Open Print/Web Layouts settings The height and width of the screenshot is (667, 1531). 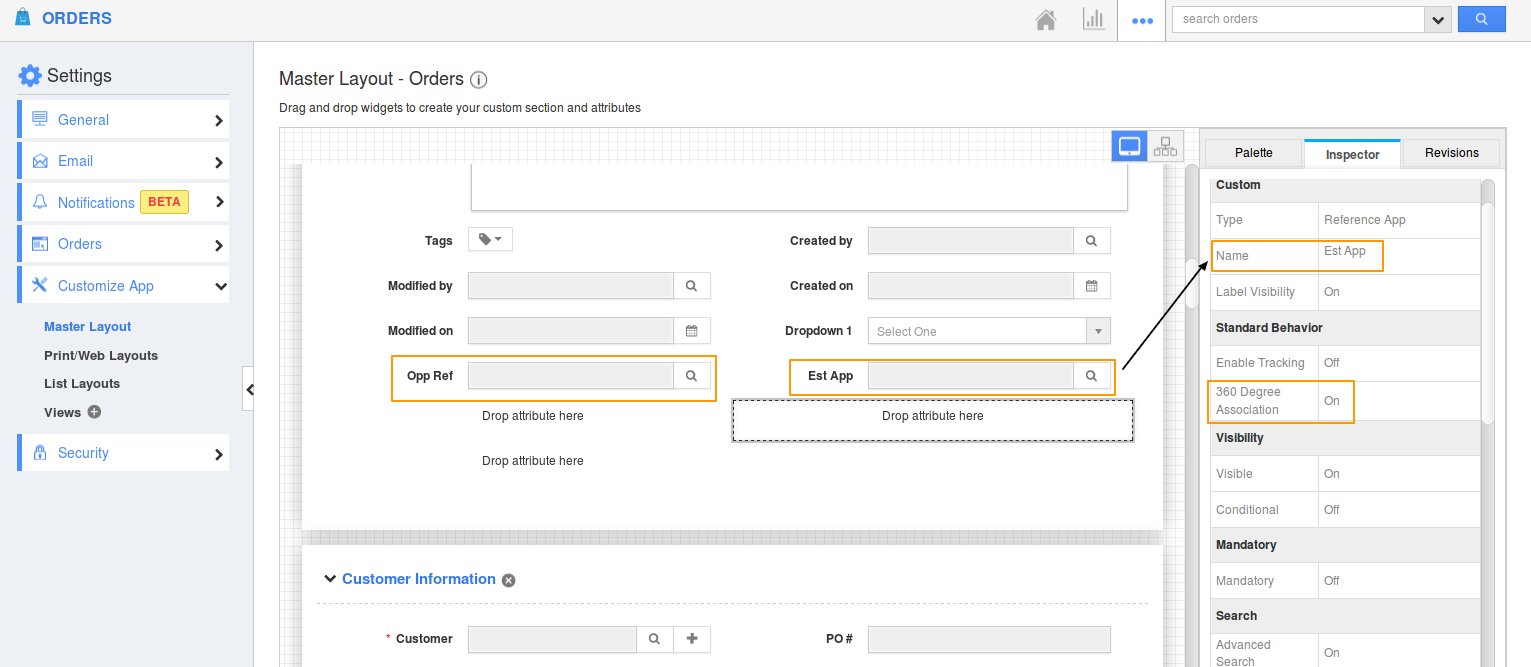click(x=101, y=356)
